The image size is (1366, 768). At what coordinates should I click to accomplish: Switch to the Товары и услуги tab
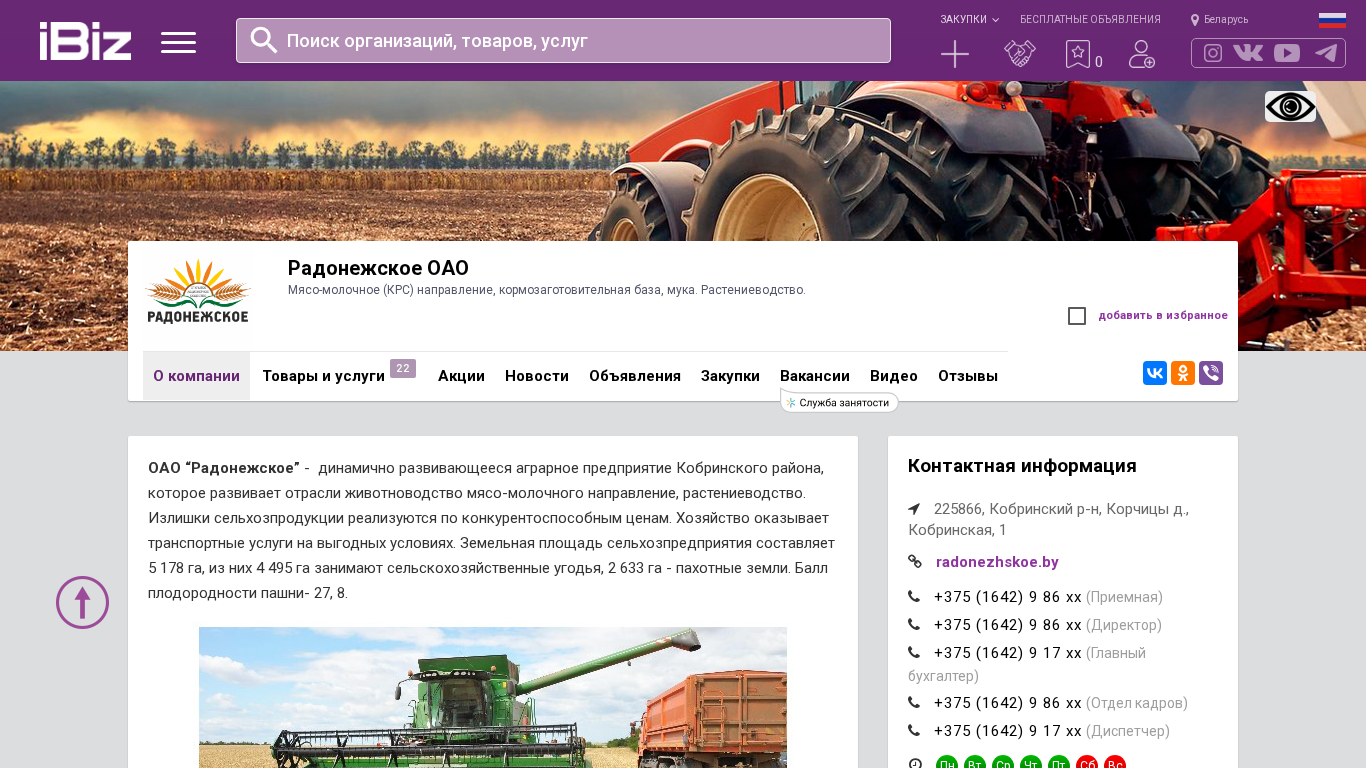(323, 376)
